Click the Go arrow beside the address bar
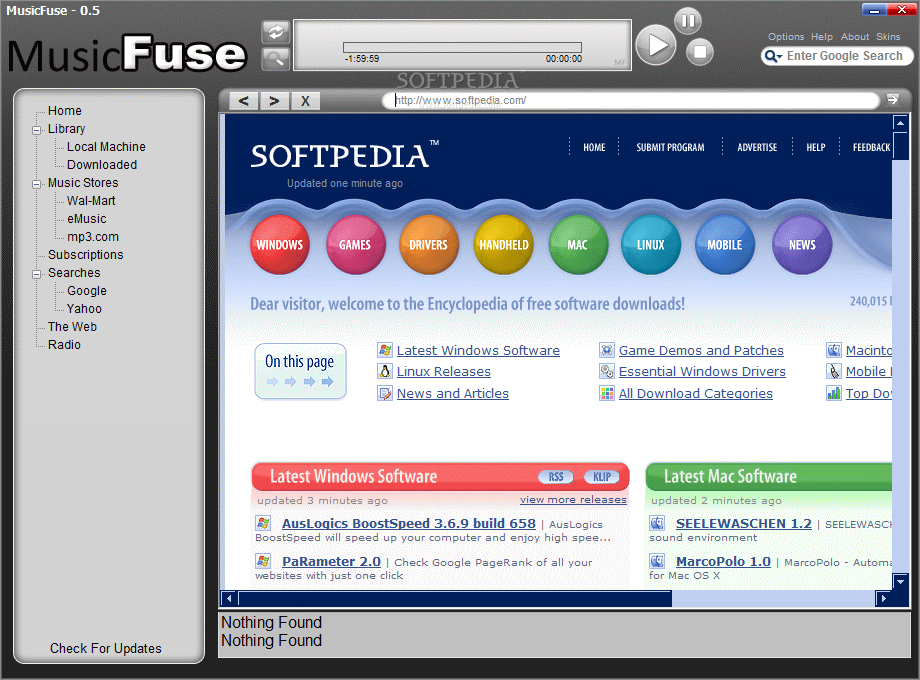 click(x=892, y=100)
